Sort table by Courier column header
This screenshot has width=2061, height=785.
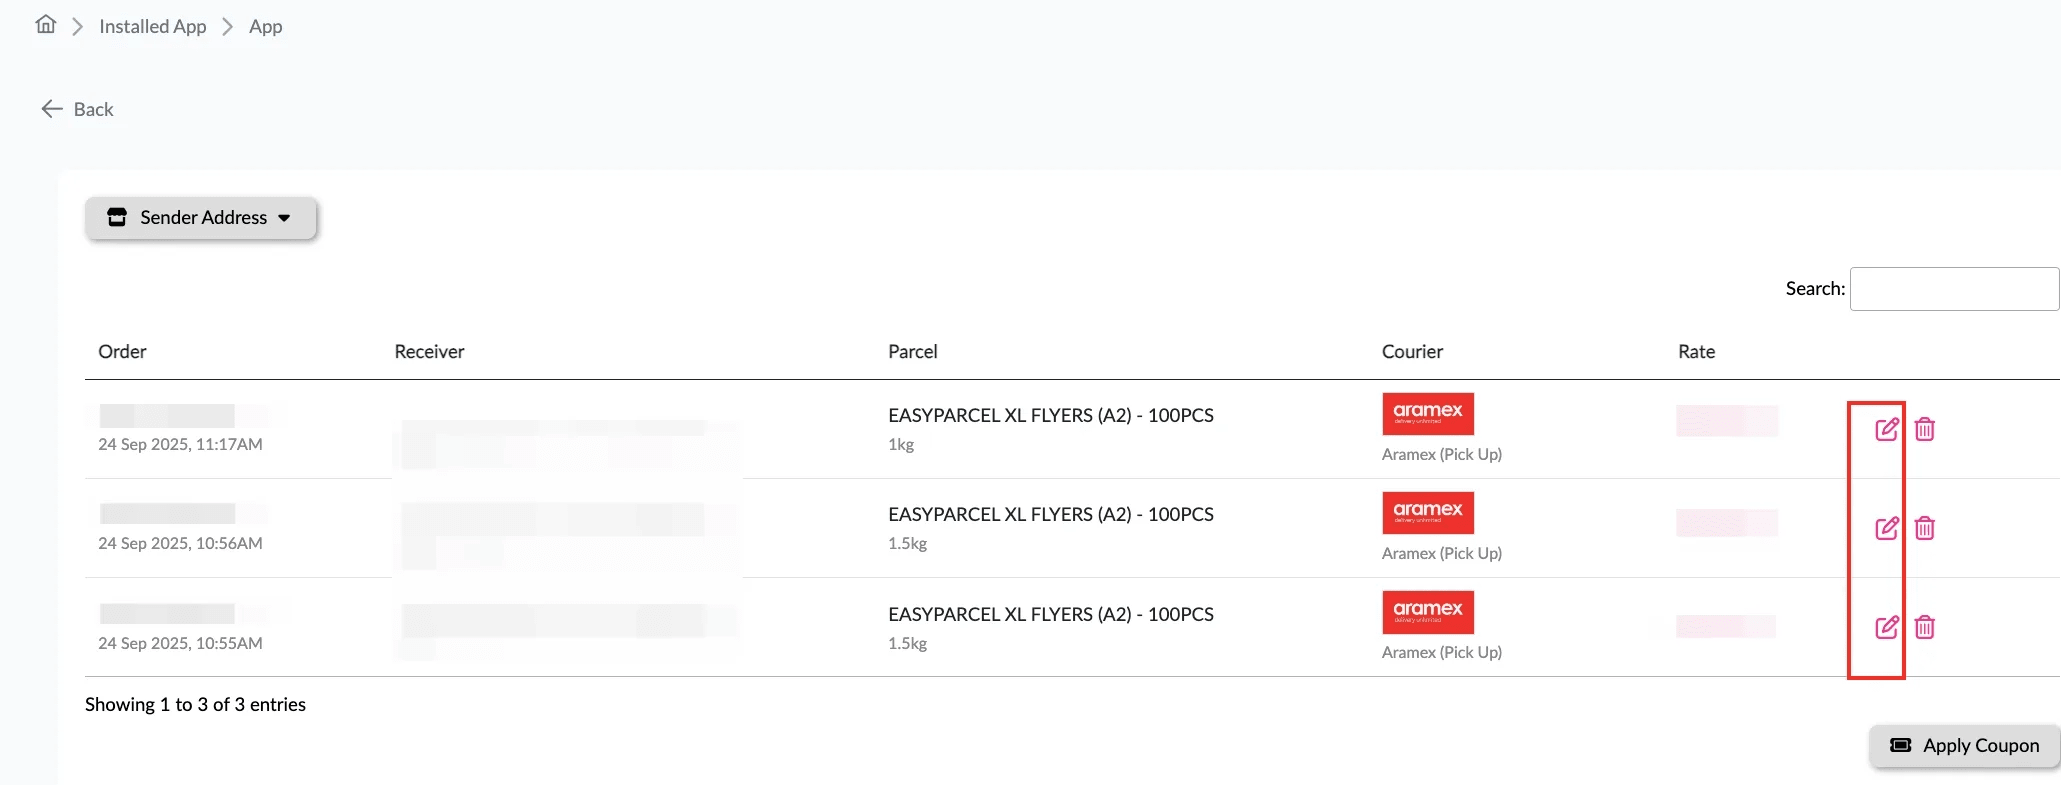[1412, 351]
